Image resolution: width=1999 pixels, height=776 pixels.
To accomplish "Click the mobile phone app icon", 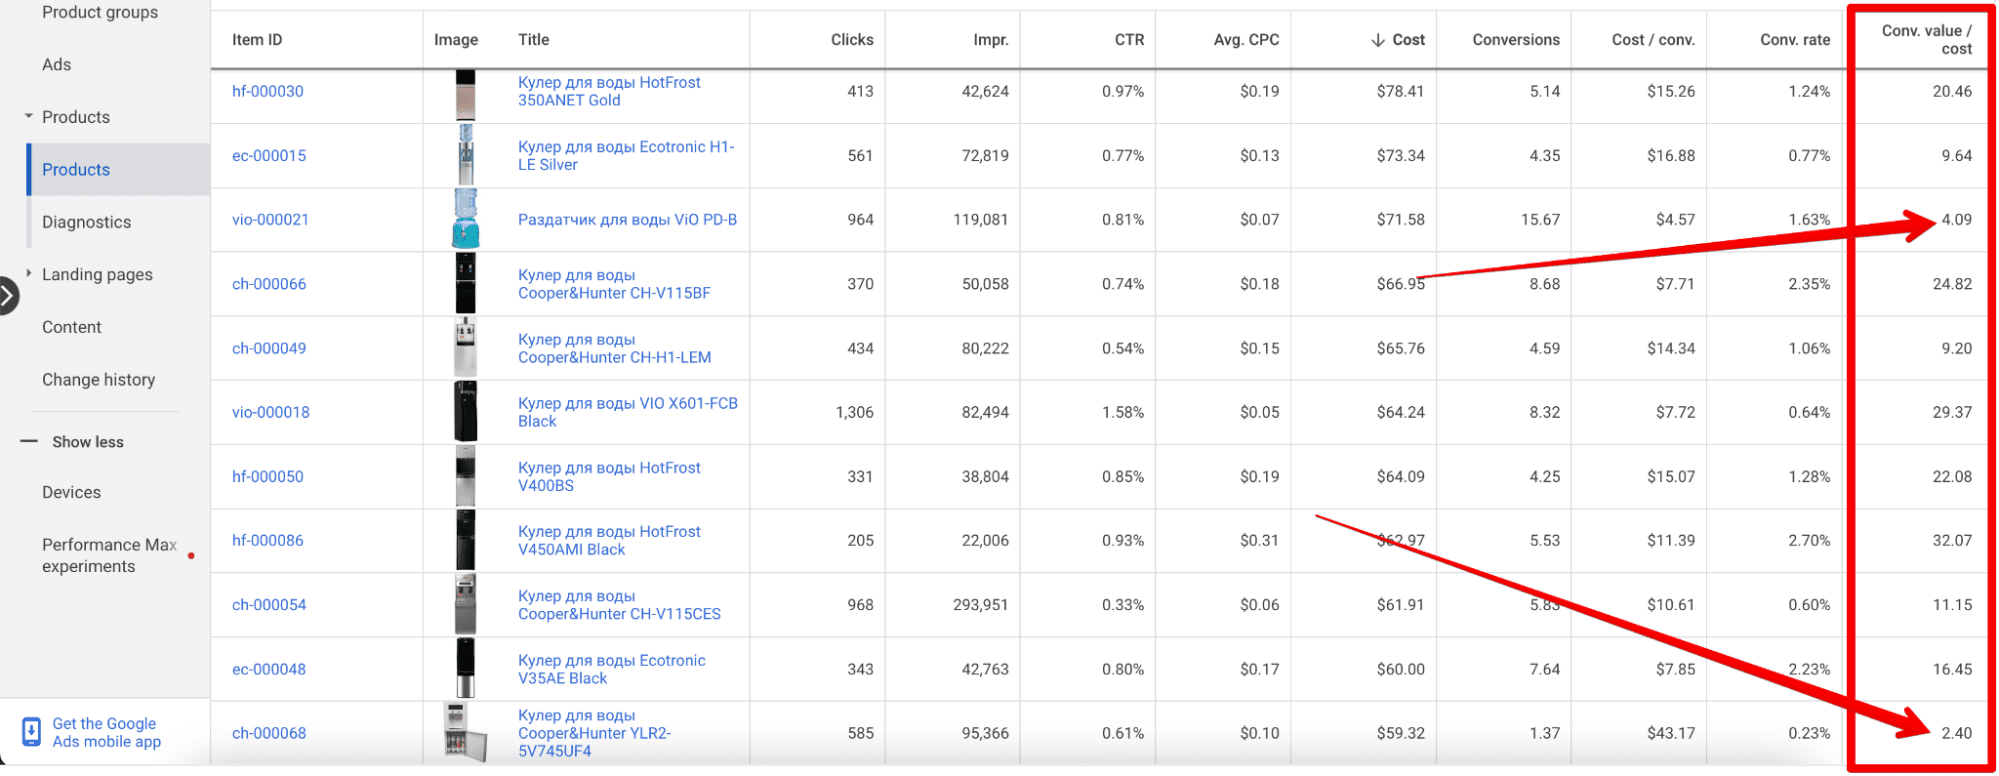I will coord(31,732).
